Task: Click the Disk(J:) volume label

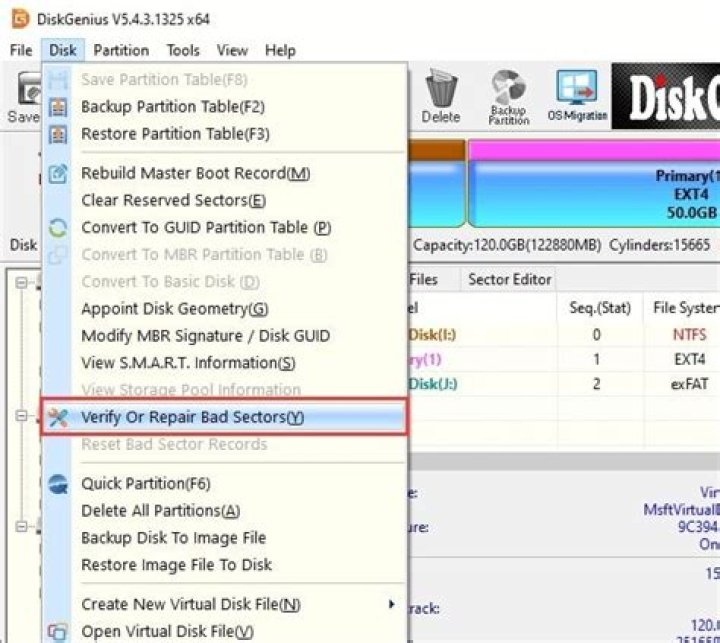Action: [433, 384]
